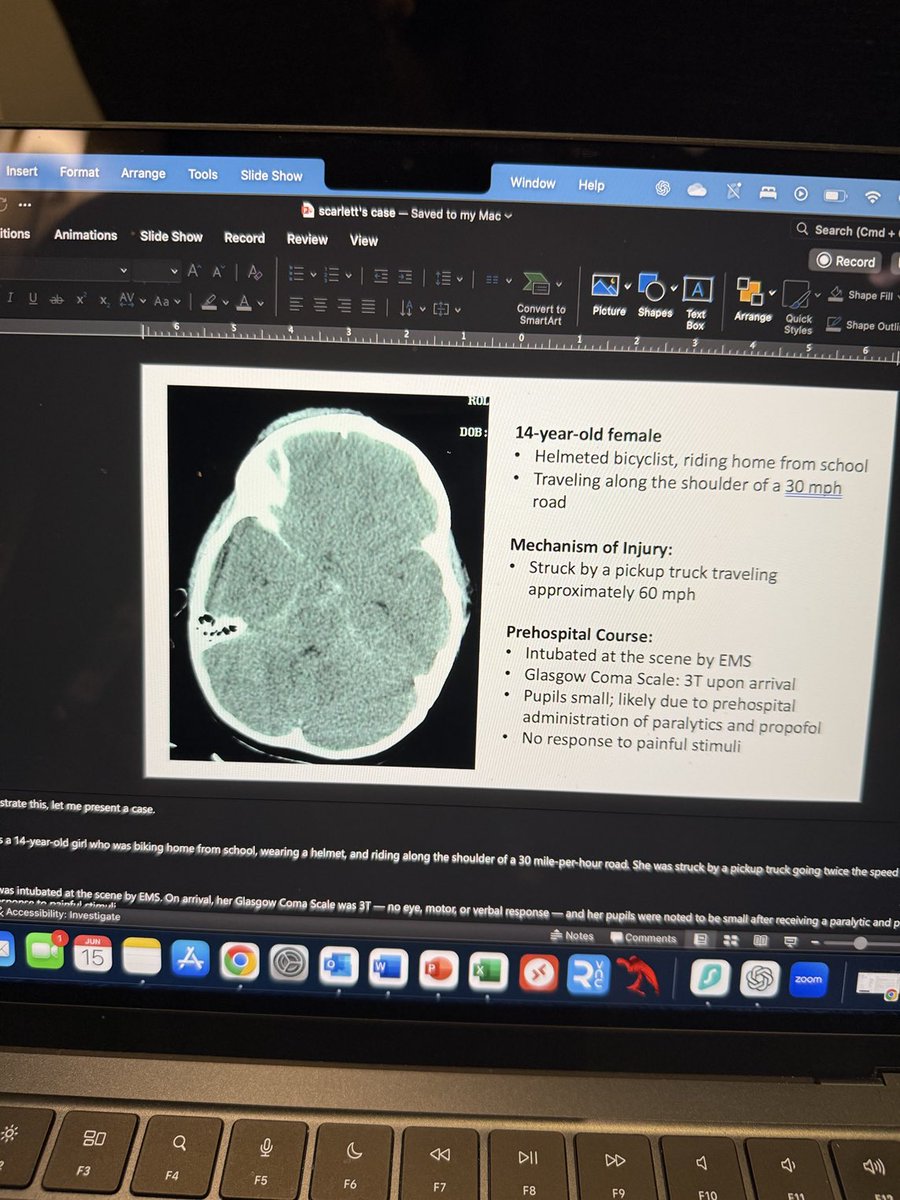Click the bulleted list icon
The height and width of the screenshot is (1200, 900).
[x=296, y=273]
